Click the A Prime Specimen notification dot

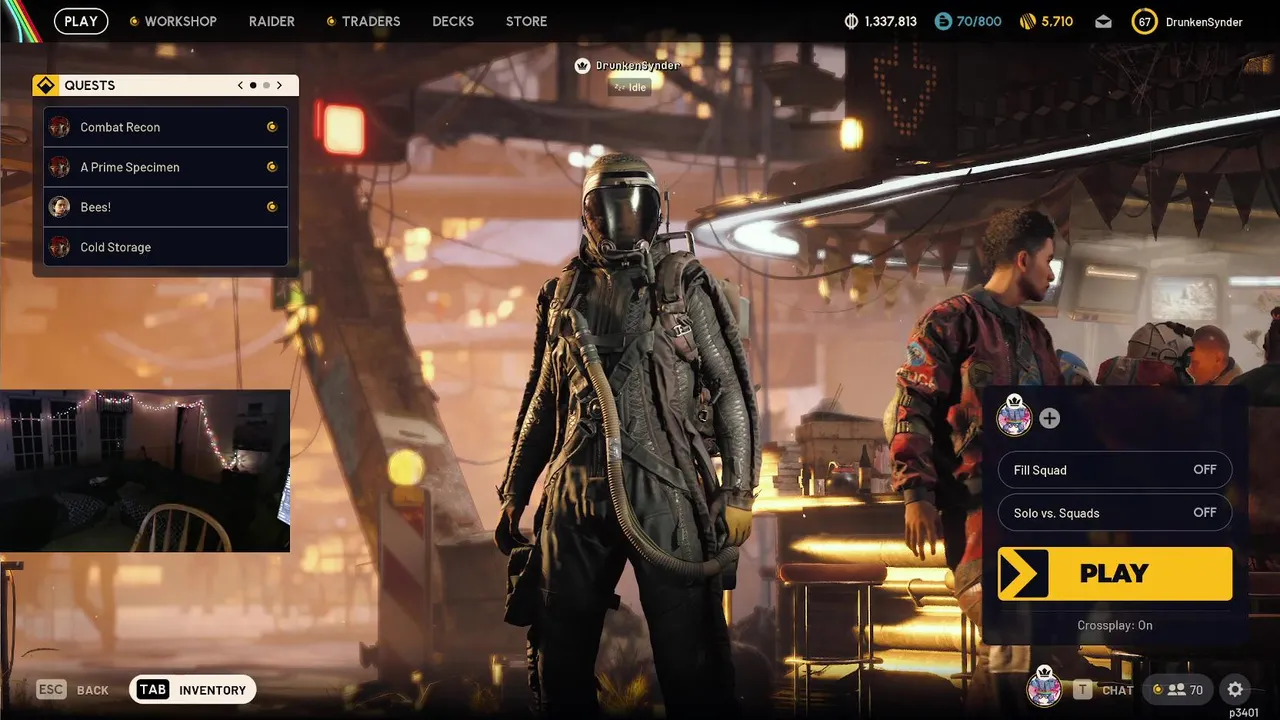click(271, 167)
